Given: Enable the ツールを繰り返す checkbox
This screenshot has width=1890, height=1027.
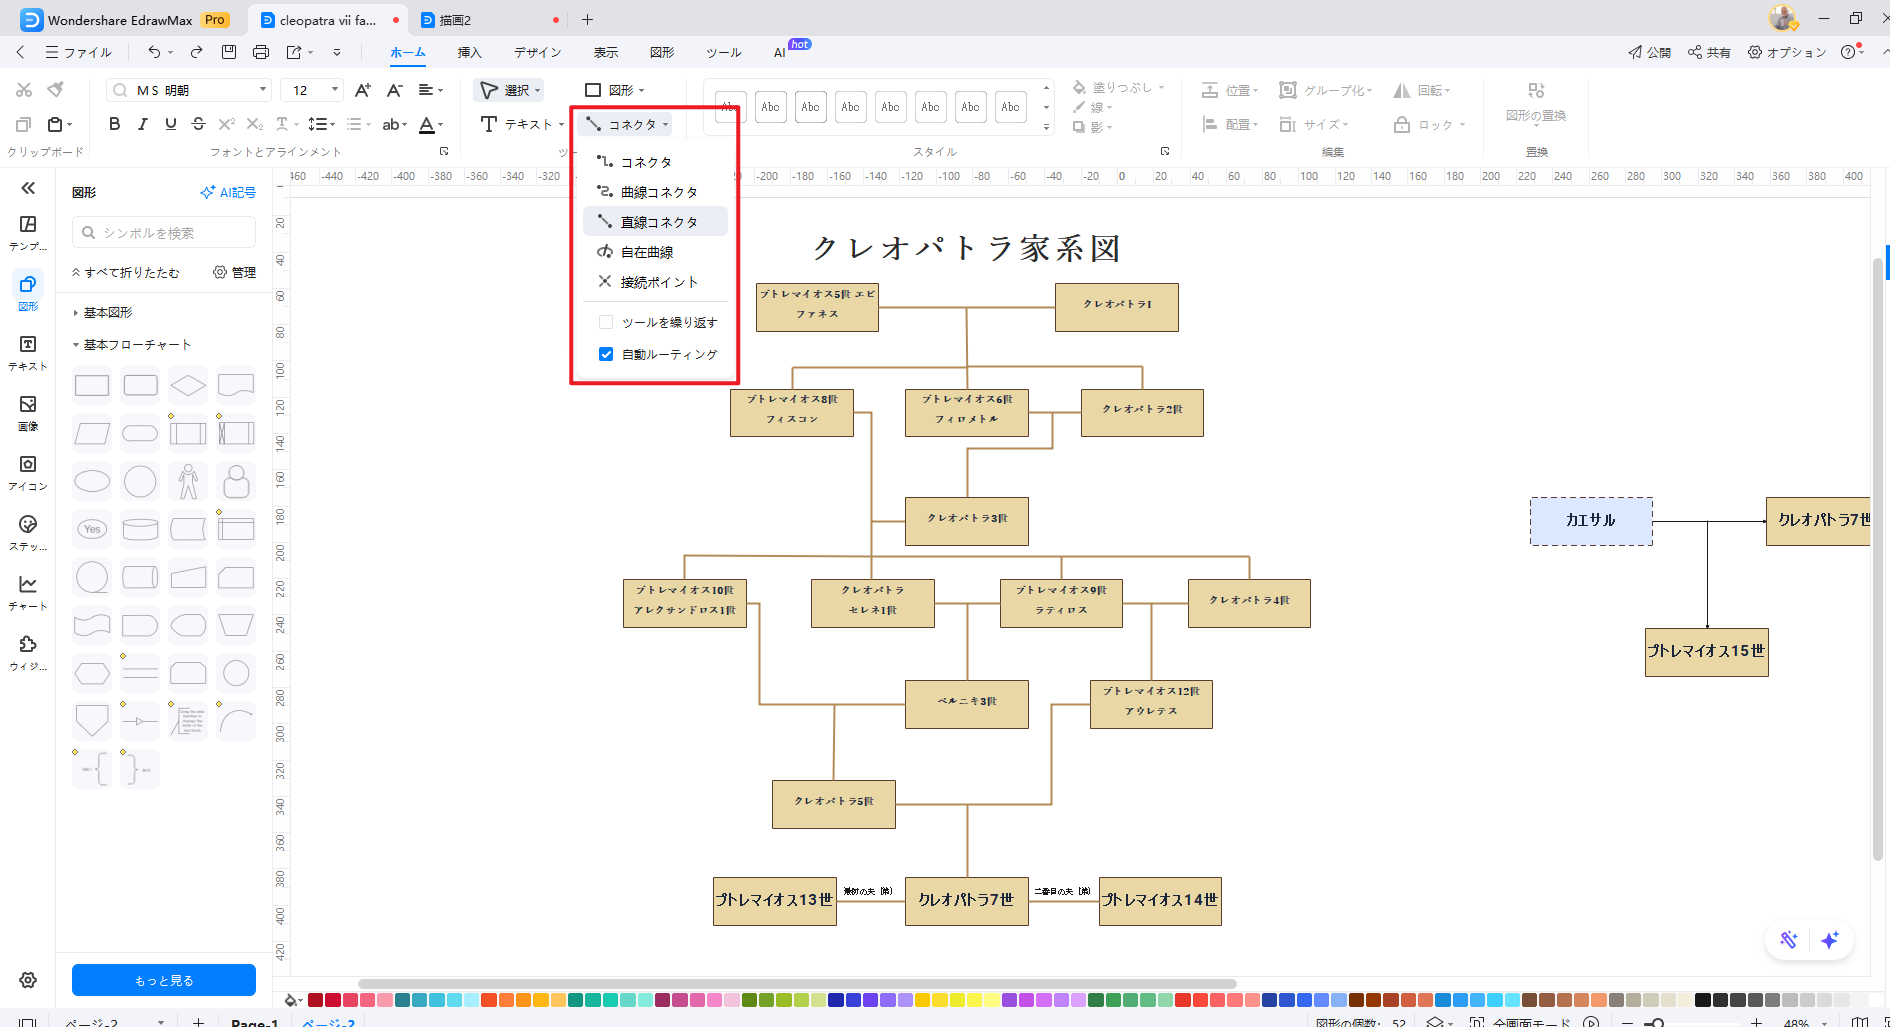Looking at the screenshot, I should (x=606, y=321).
